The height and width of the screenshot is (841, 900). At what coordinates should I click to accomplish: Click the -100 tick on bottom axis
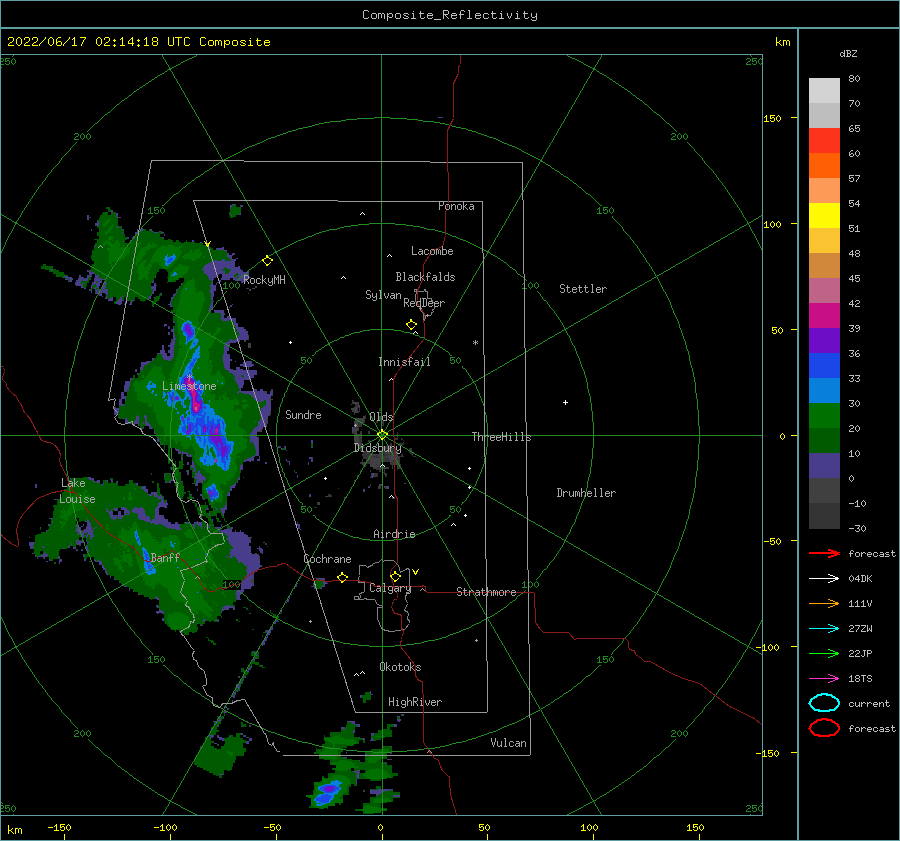click(165, 827)
